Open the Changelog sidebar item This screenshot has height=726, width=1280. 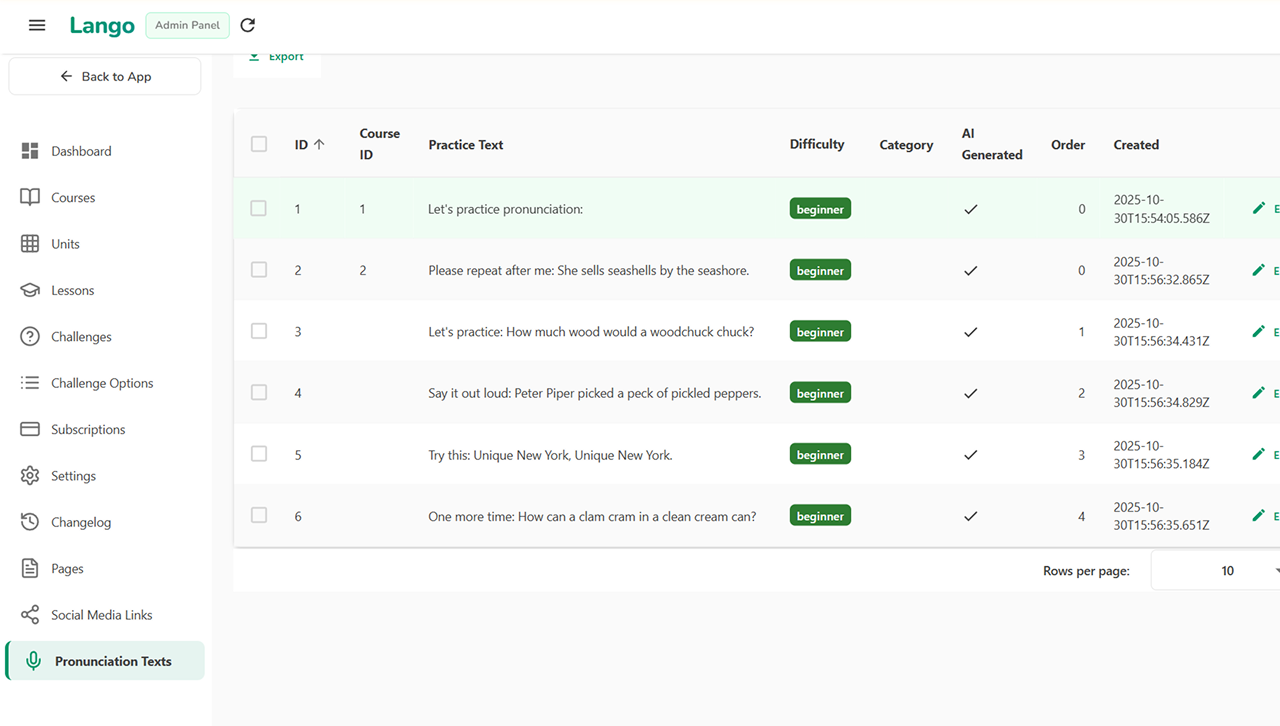click(81, 522)
